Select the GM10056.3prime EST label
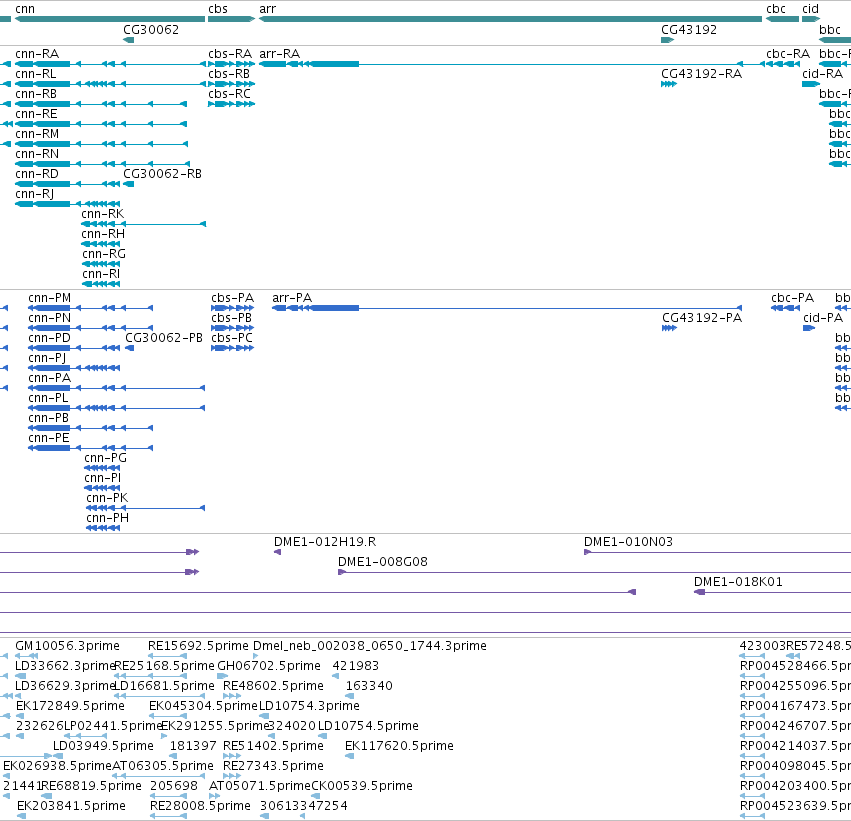851x821 pixels. 67,646
